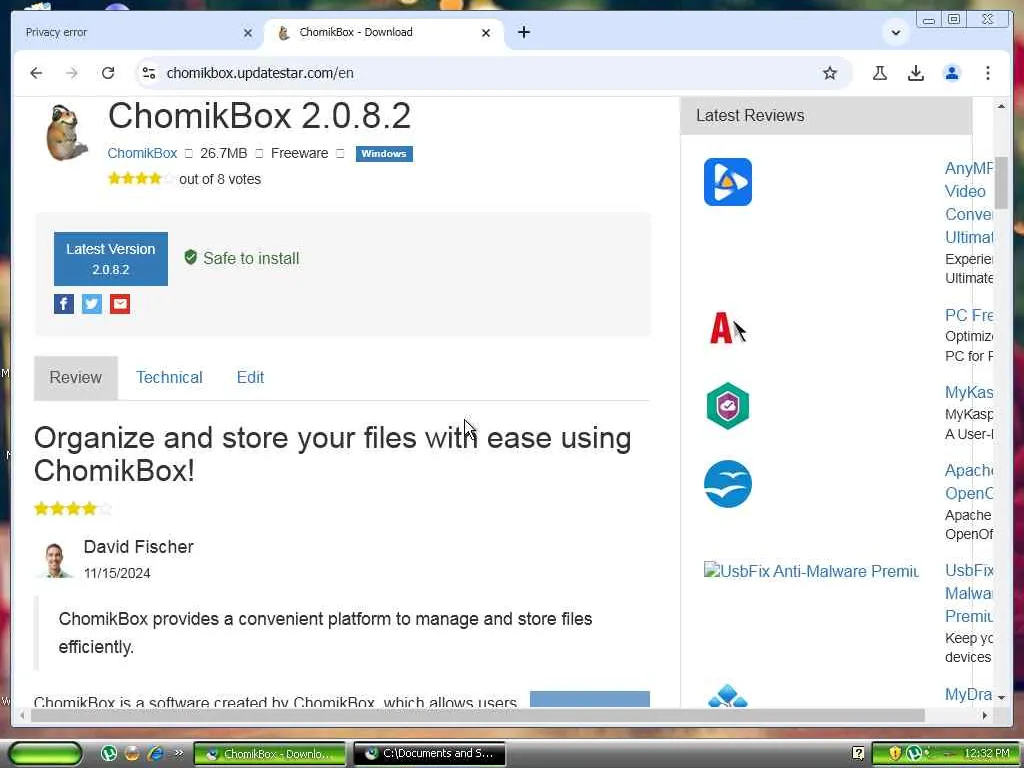Open the PC Fresh review link
The height and width of the screenshot is (768, 1024).
tap(968, 315)
